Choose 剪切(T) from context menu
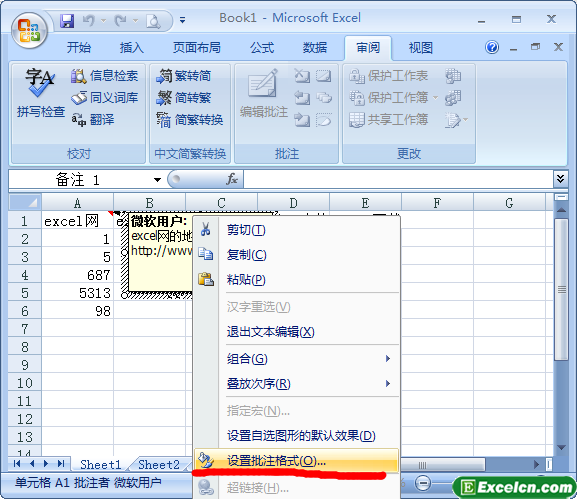 [x=297, y=230]
